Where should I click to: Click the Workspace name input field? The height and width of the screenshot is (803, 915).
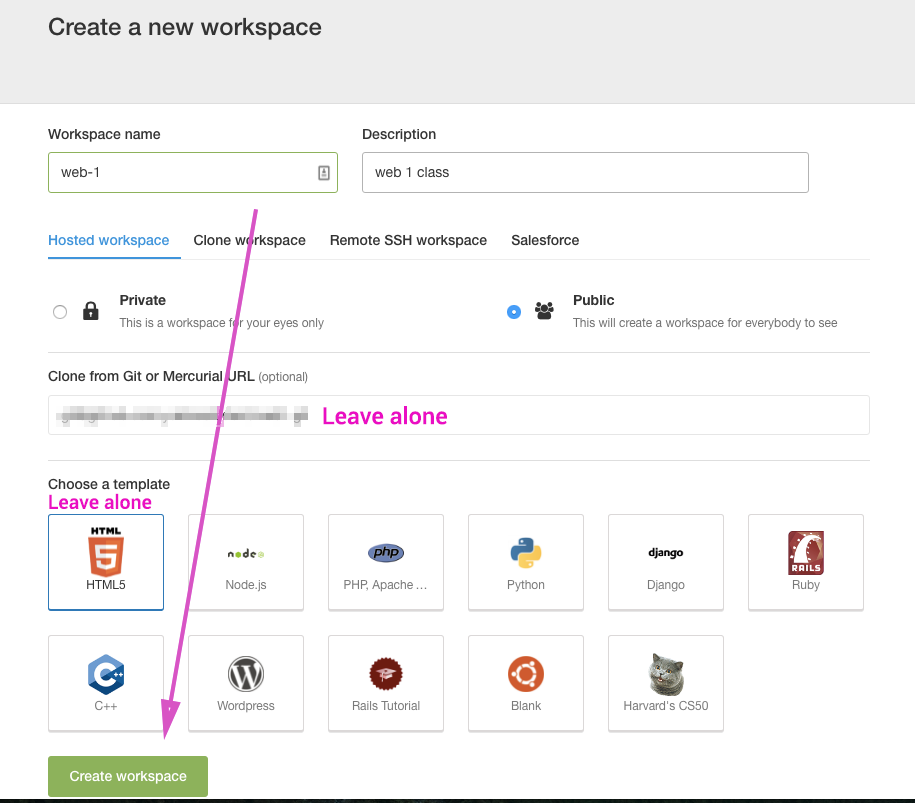click(180, 172)
